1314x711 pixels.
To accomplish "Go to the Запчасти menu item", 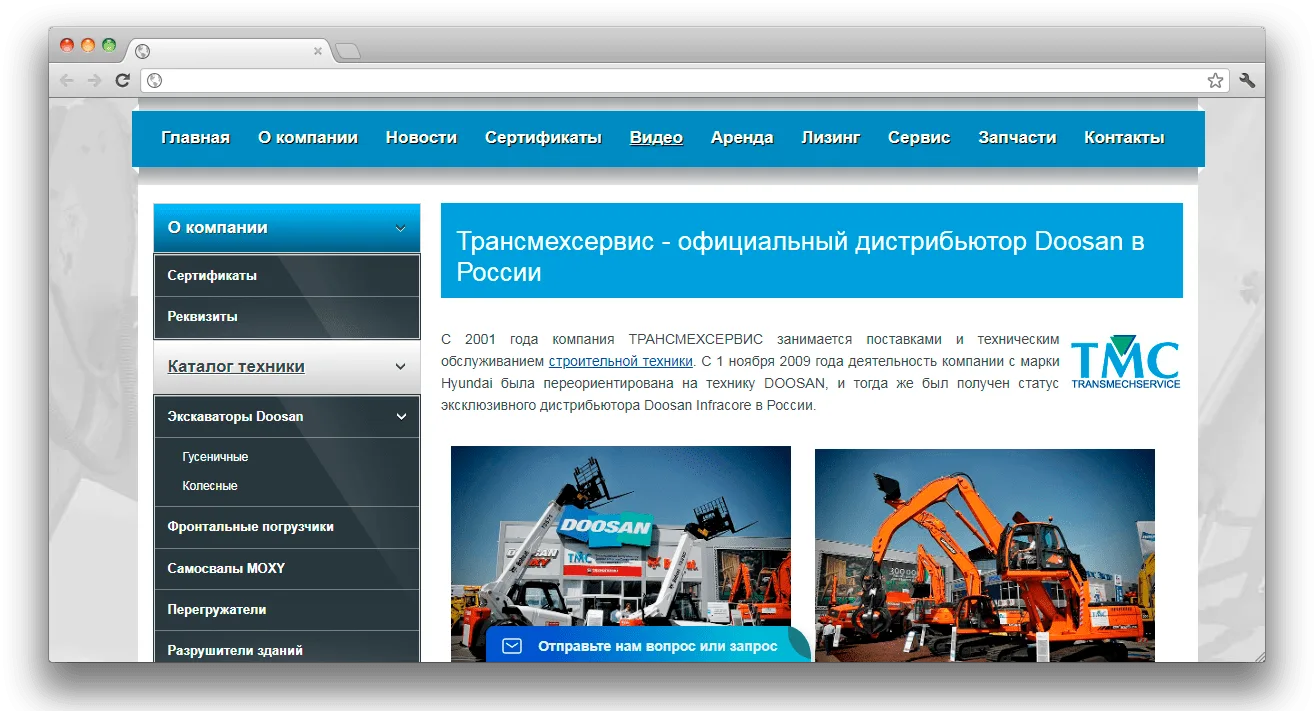I will 1017,138.
